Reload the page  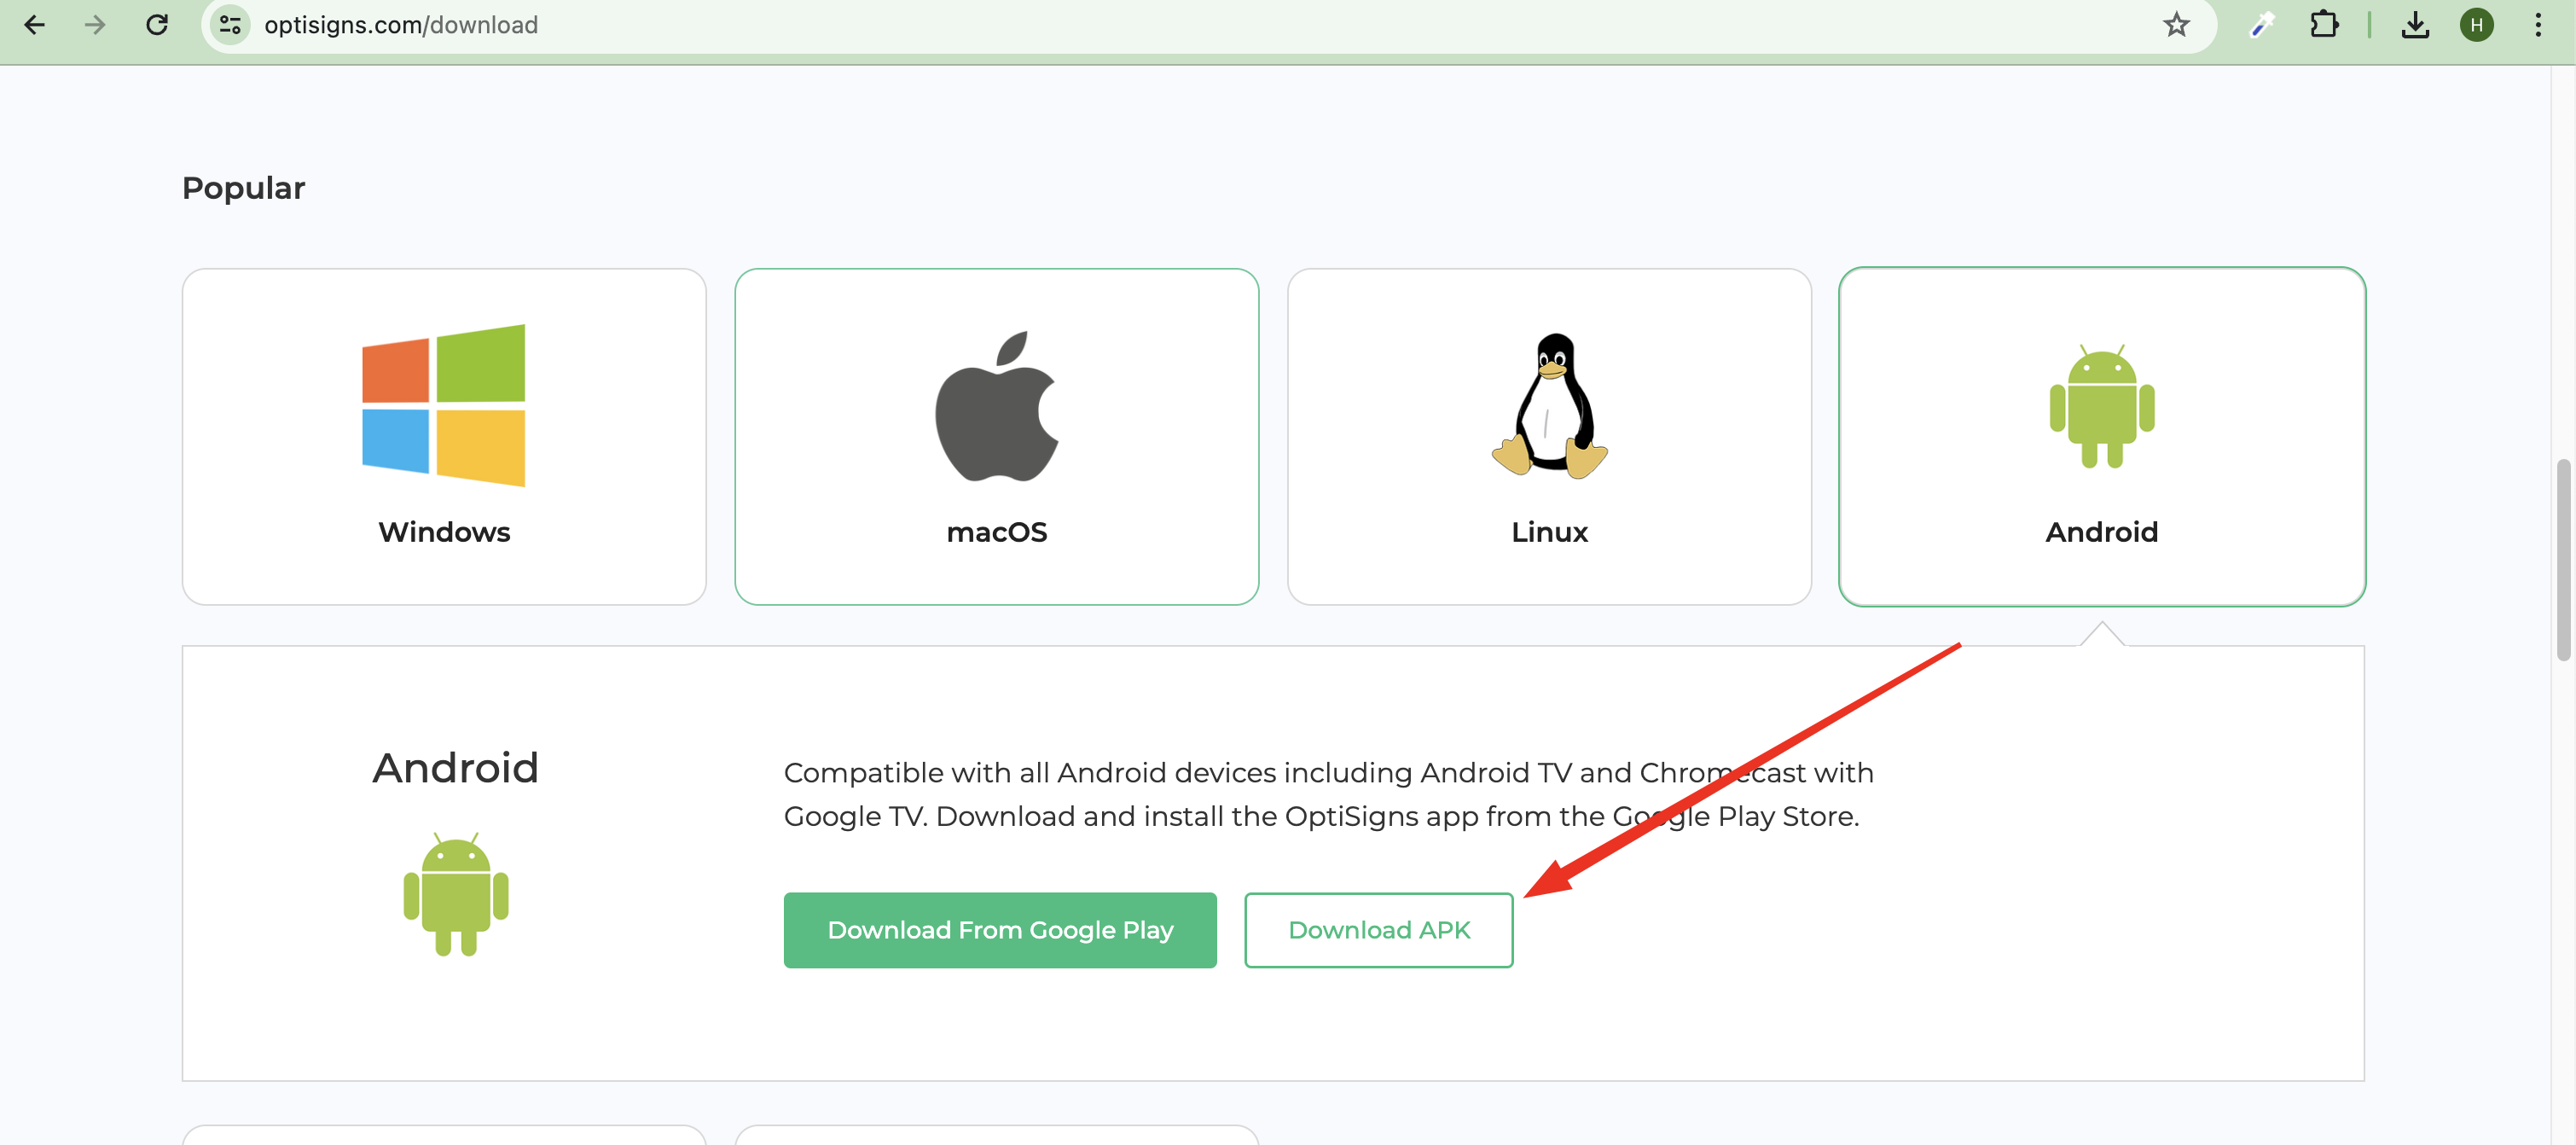tap(157, 25)
